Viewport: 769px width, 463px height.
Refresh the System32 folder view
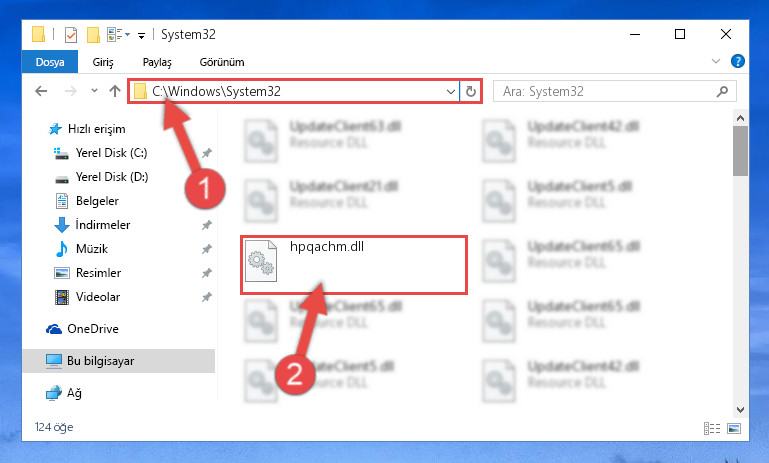[x=471, y=92]
